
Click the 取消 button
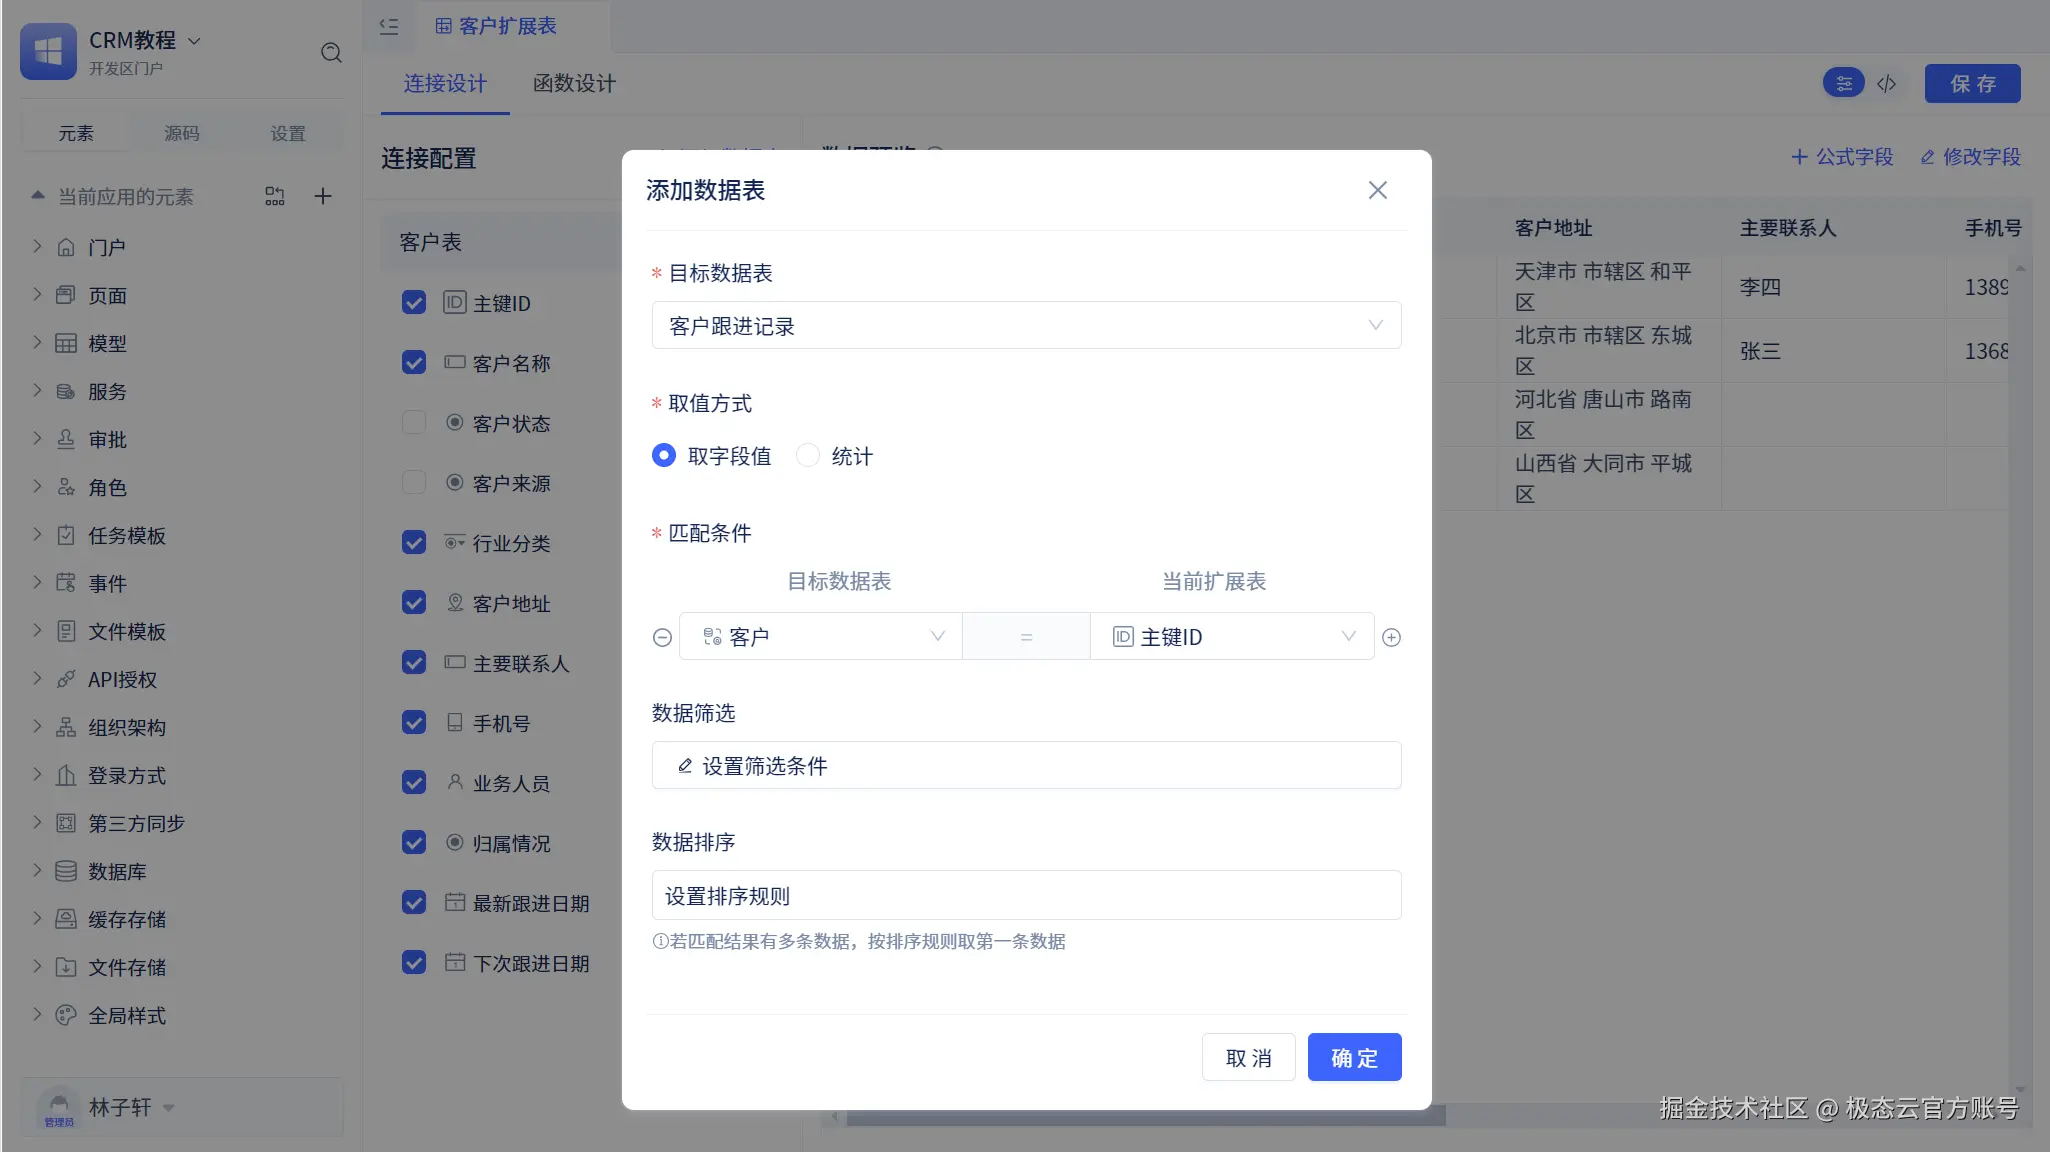(1248, 1058)
